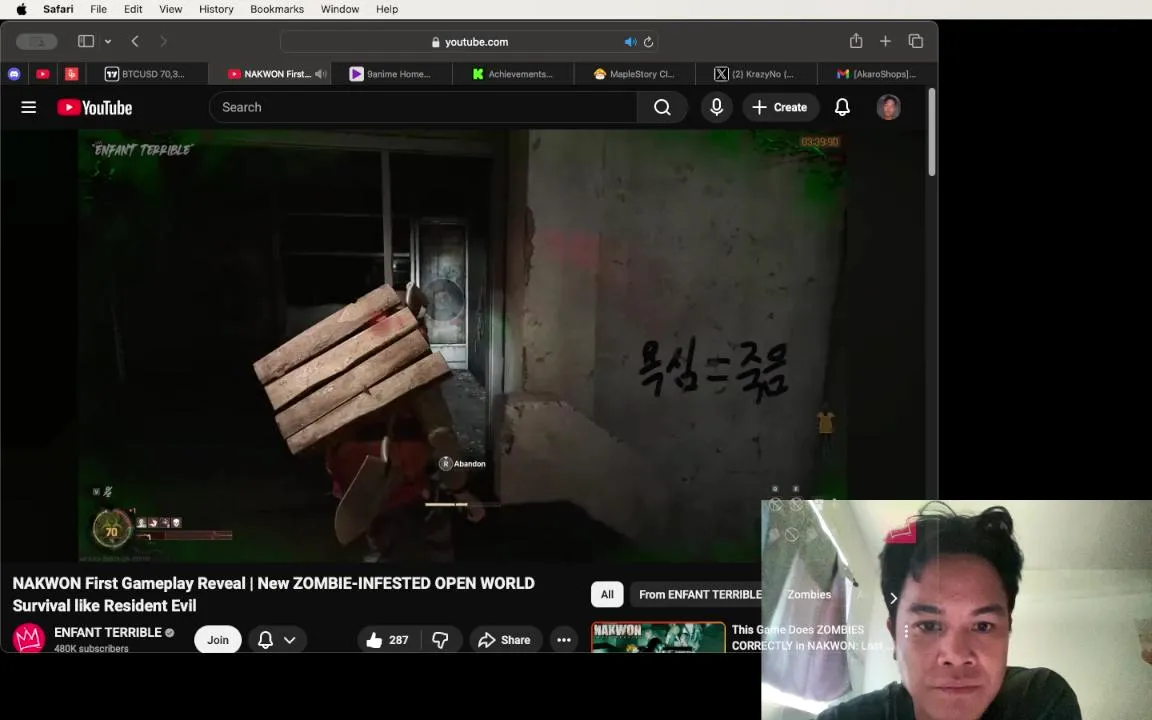The width and height of the screenshot is (1152, 720).
Task: Start voice search with microphone icon
Action: 716,107
